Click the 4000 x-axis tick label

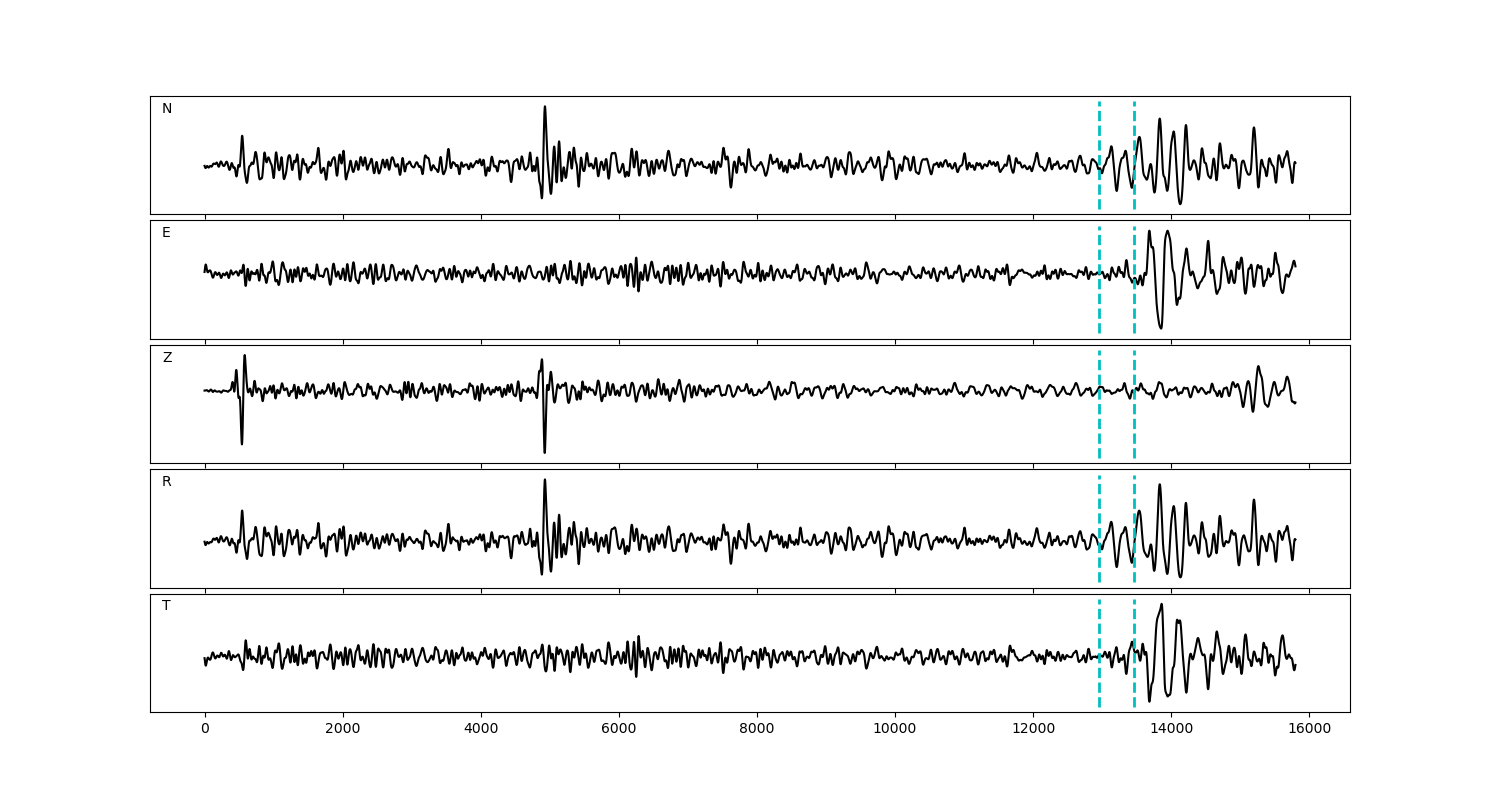click(x=481, y=730)
